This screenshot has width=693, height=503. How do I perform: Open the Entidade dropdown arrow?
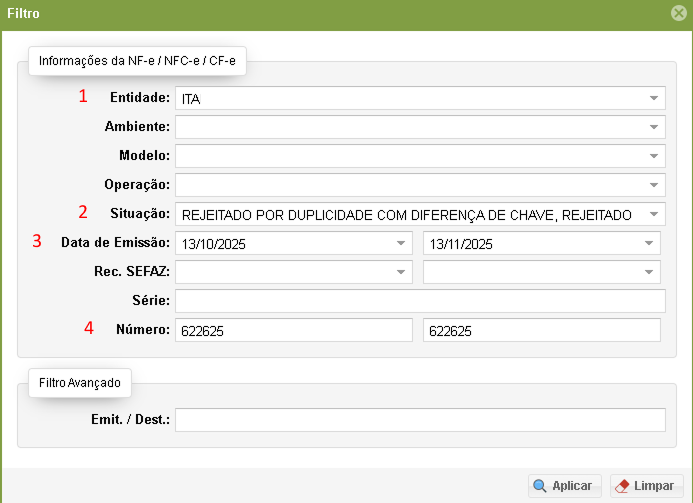653,98
